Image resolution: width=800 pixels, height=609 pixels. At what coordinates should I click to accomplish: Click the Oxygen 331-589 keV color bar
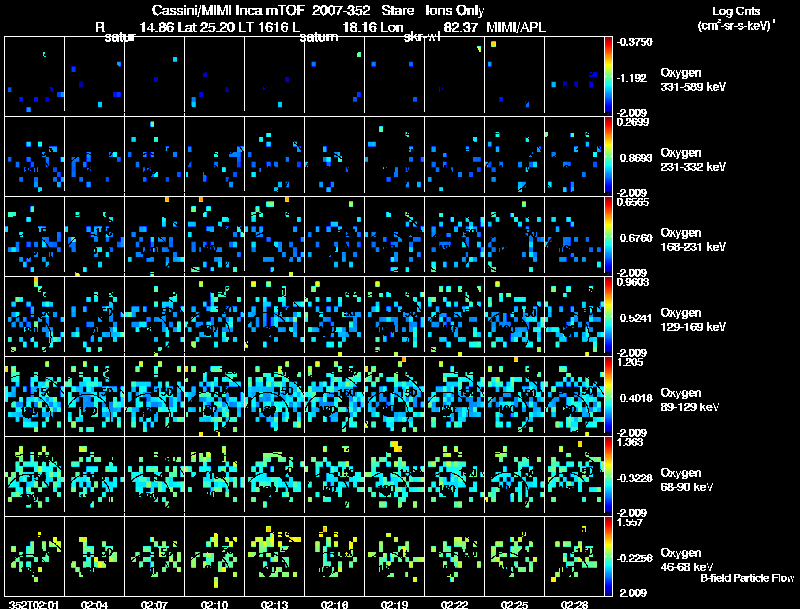[x=610, y=76]
